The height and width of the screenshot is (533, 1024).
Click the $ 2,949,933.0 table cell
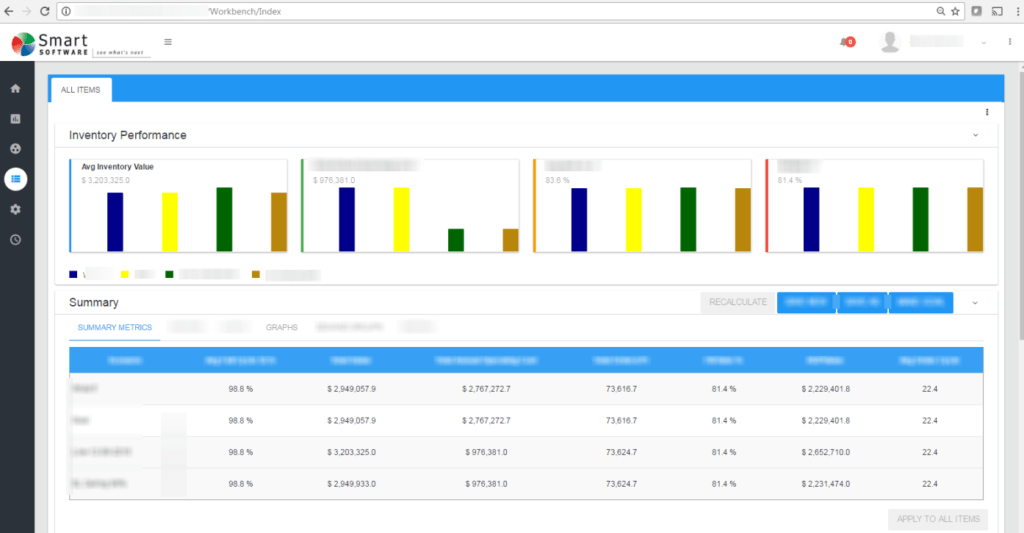tap(351, 484)
